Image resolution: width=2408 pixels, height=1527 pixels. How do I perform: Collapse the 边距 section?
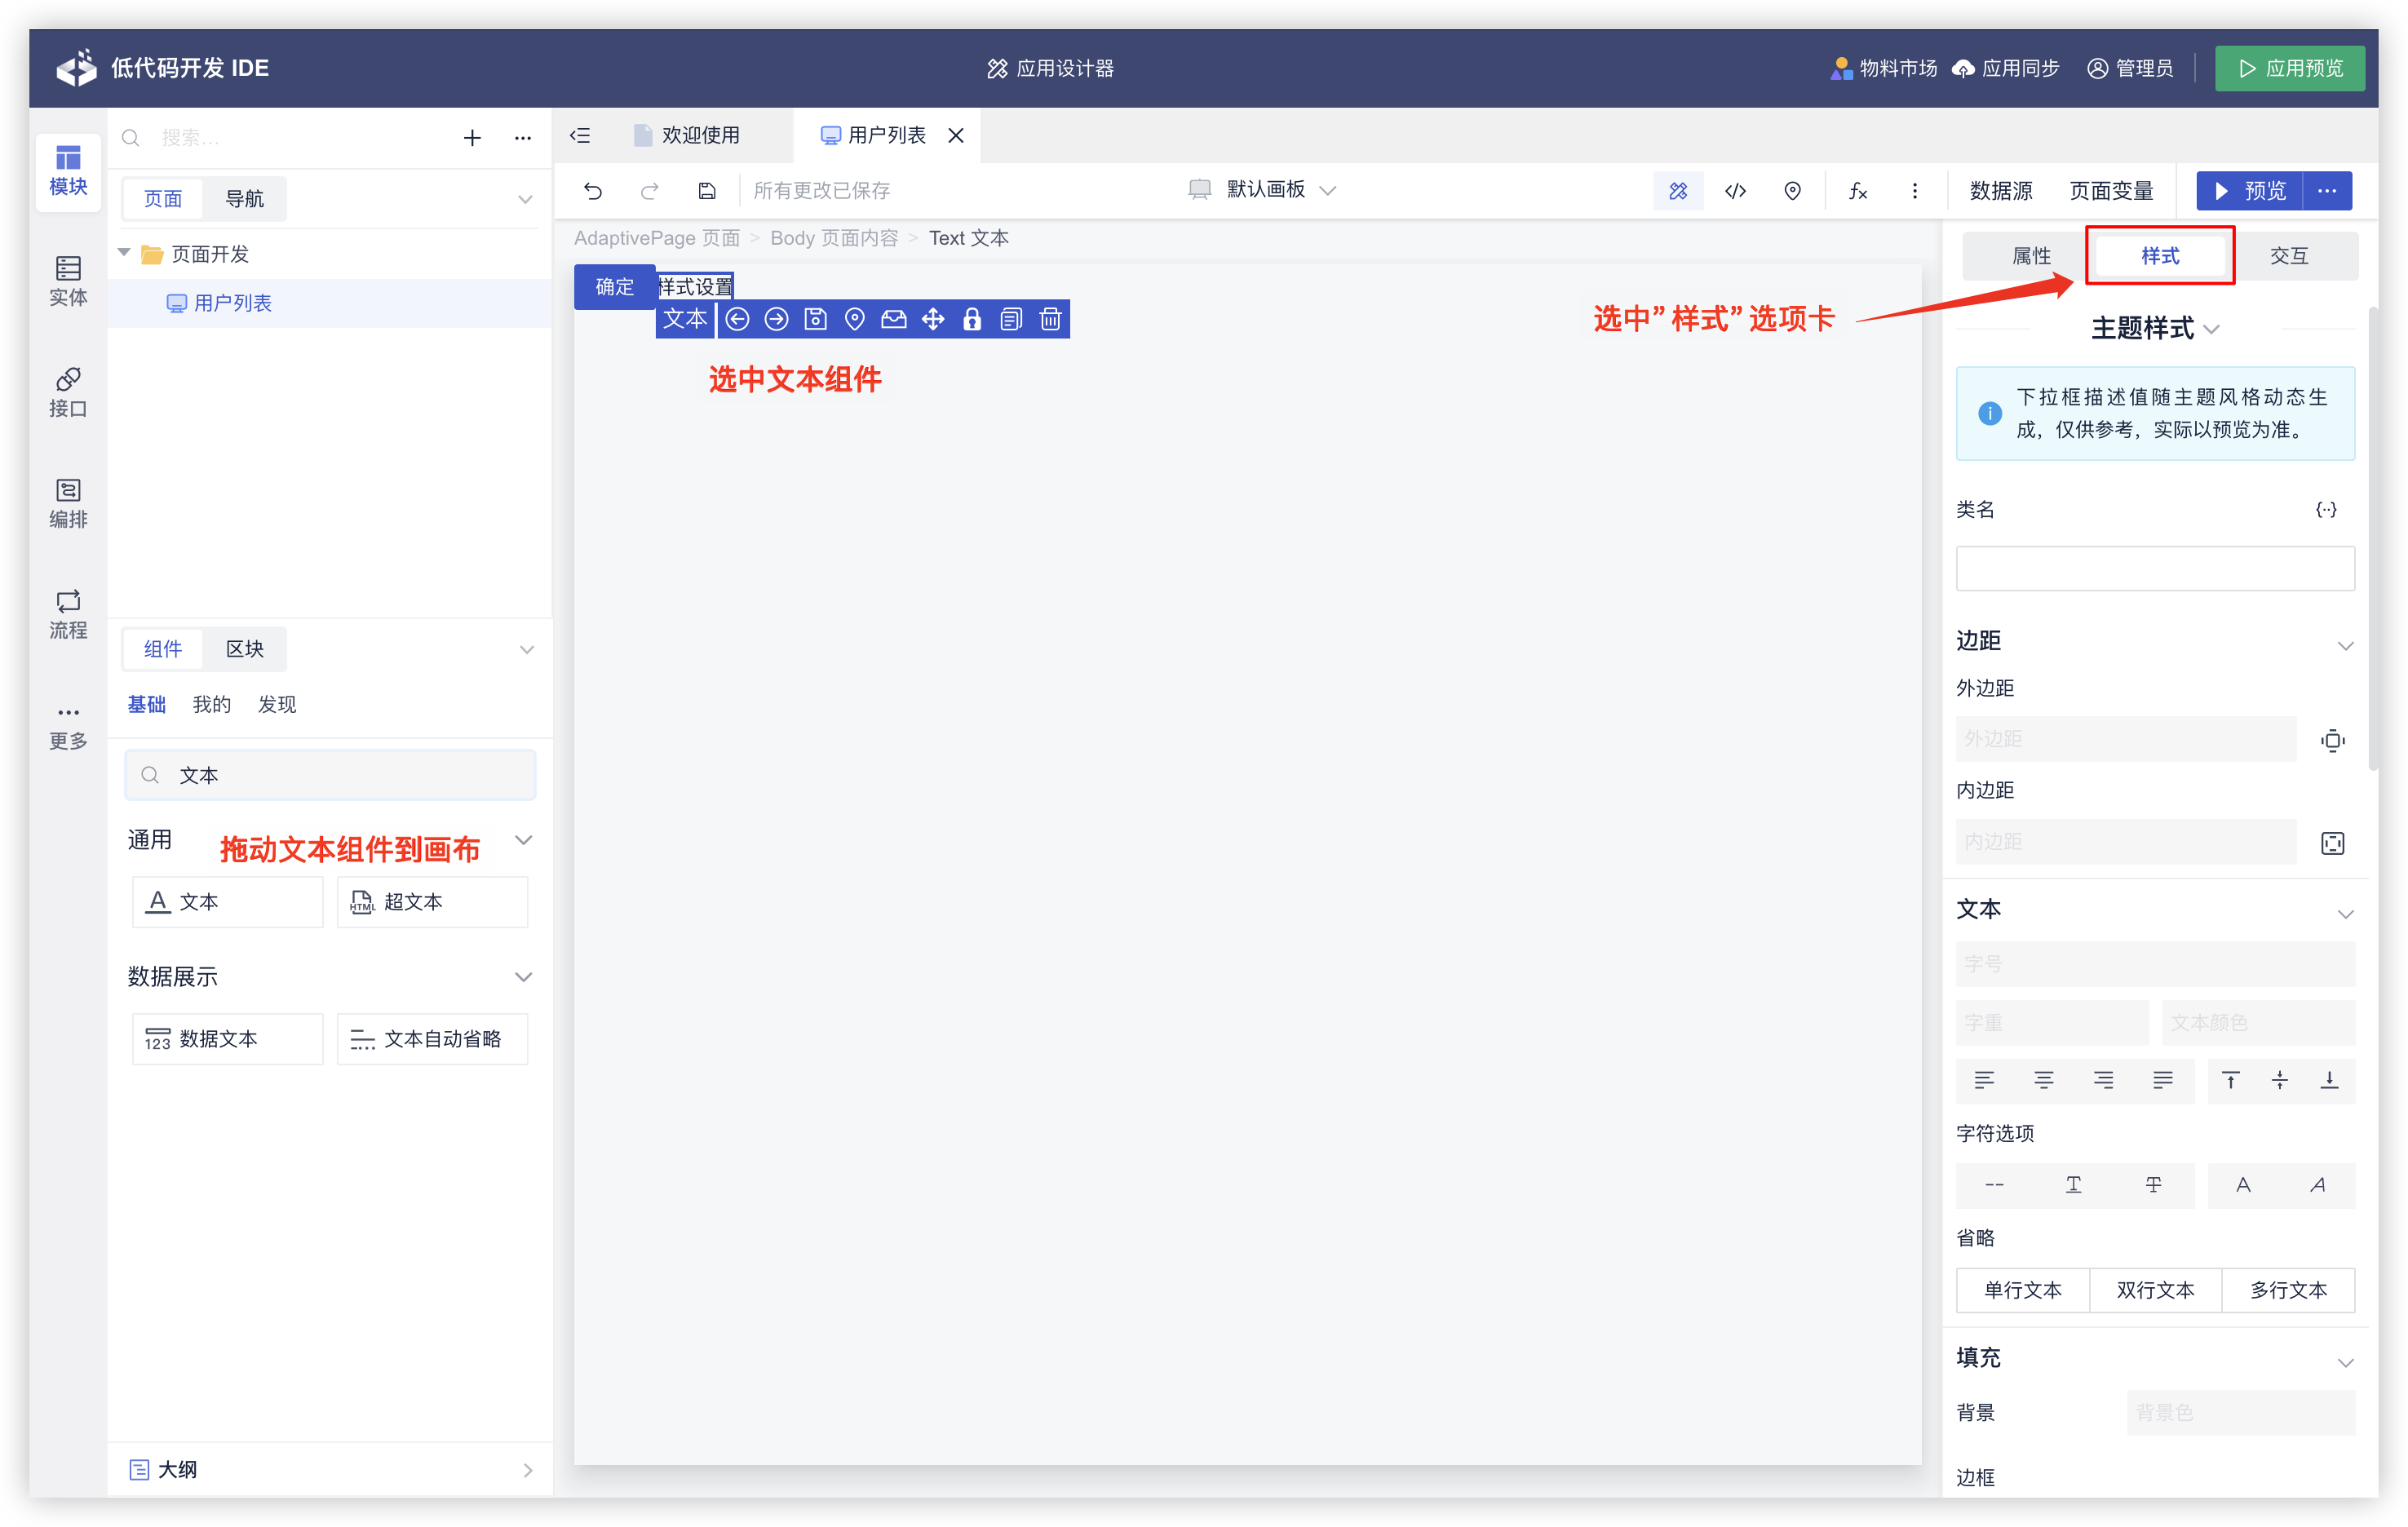pyautogui.click(x=2344, y=644)
